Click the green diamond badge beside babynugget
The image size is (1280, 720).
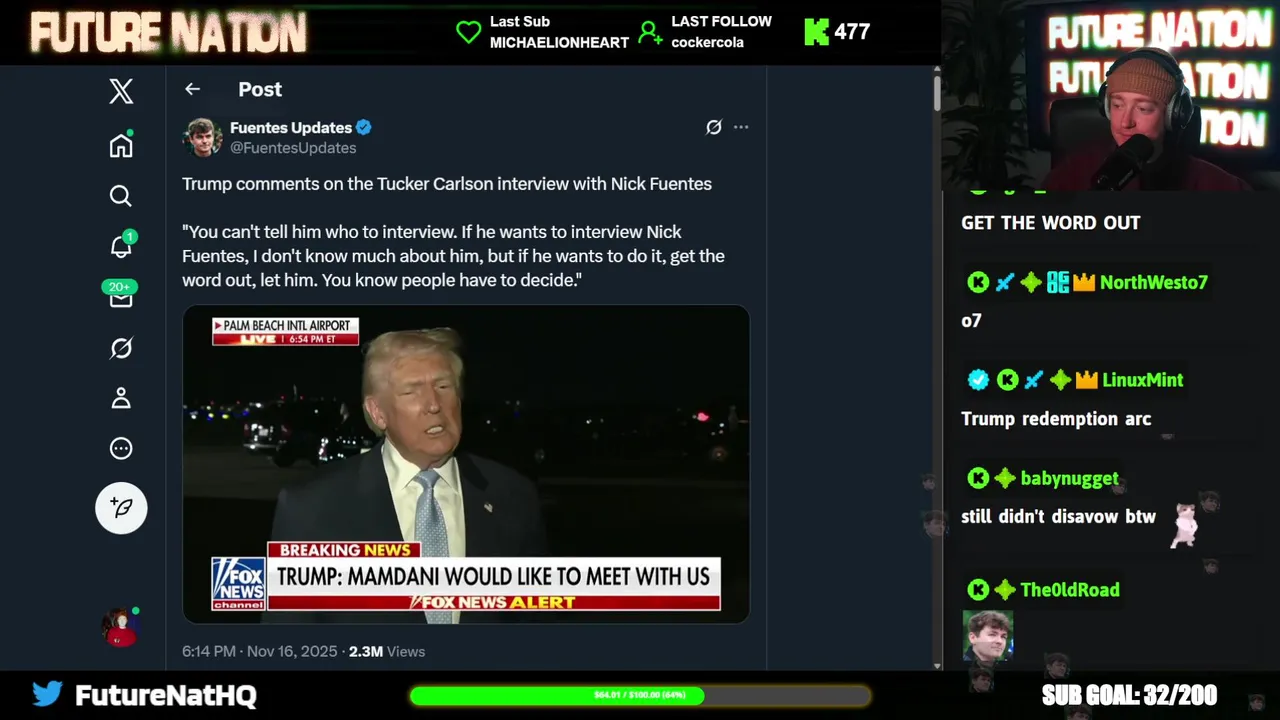(1005, 478)
